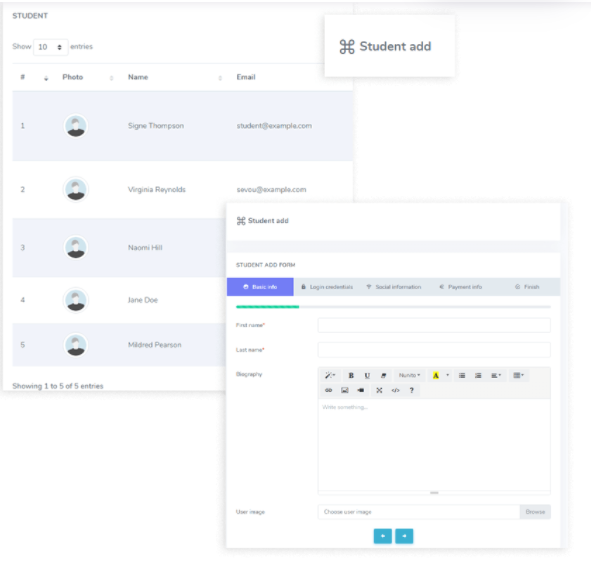Click the Browse button for user image
This screenshot has width=591, height=570.
(535, 512)
